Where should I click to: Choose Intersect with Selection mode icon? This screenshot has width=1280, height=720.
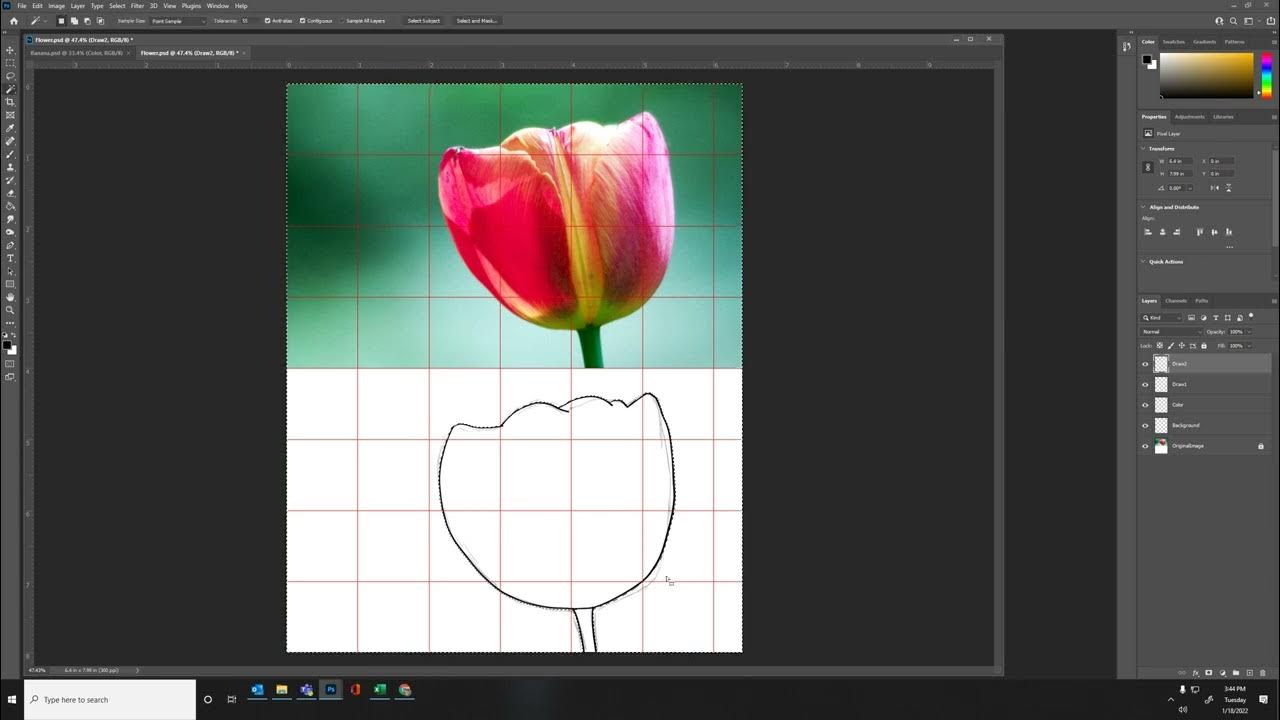pyautogui.click(x=100, y=21)
